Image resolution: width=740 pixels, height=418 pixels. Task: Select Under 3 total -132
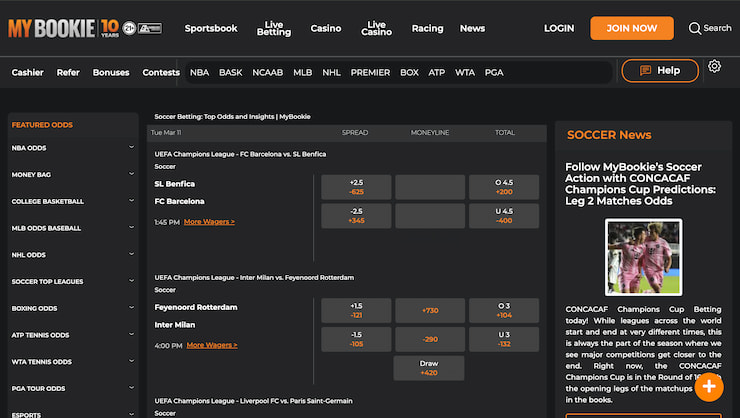[x=504, y=339]
